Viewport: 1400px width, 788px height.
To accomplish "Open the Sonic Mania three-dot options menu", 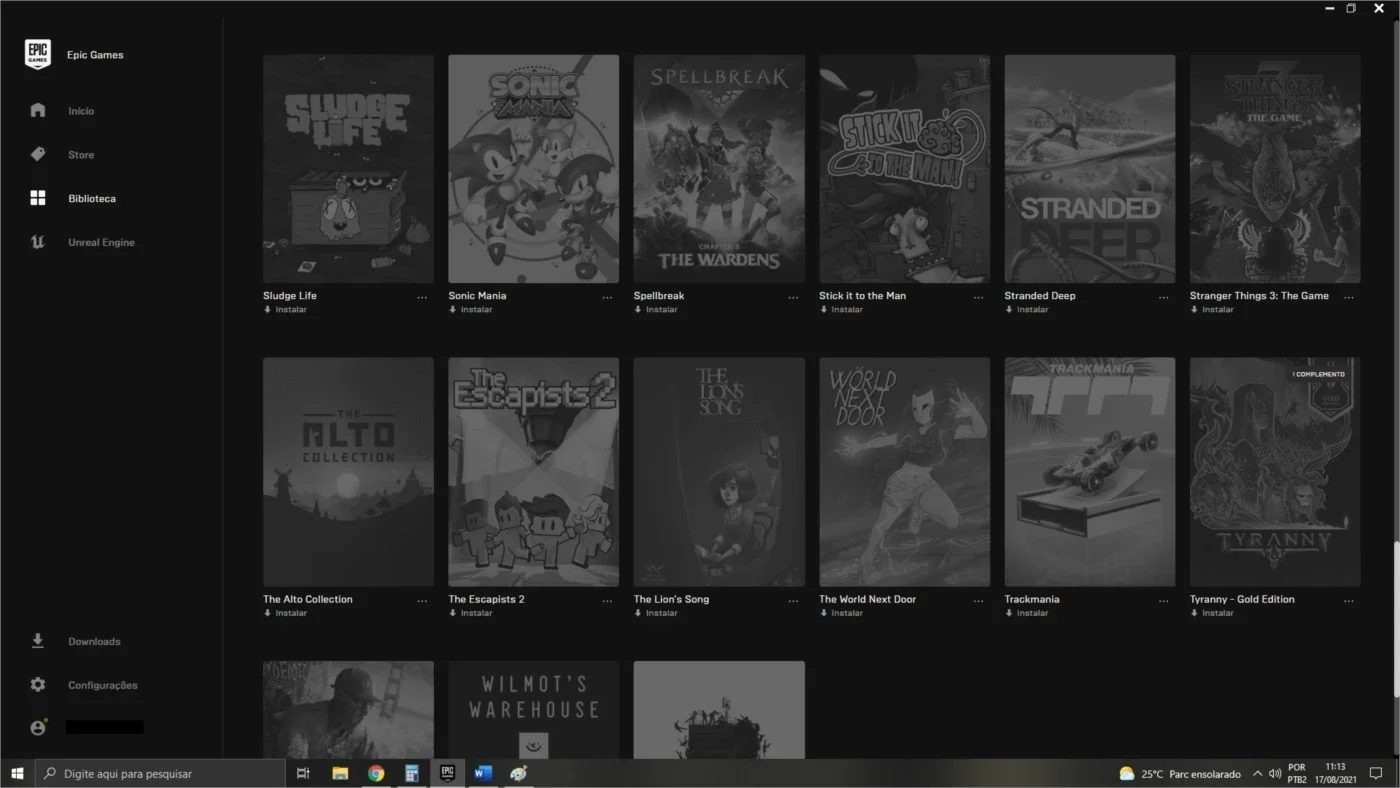I will 607,297.
